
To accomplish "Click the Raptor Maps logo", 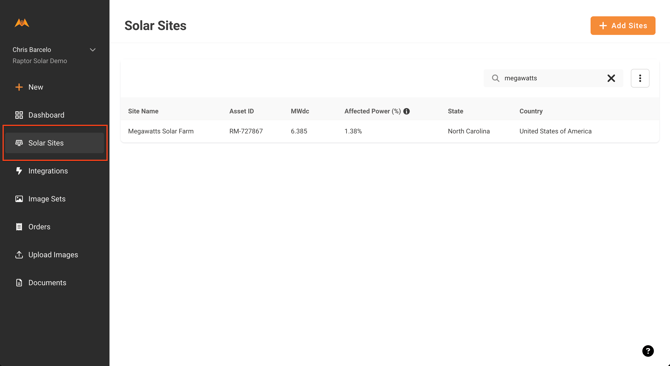I will pyautogui.click(x=22, y=23).
